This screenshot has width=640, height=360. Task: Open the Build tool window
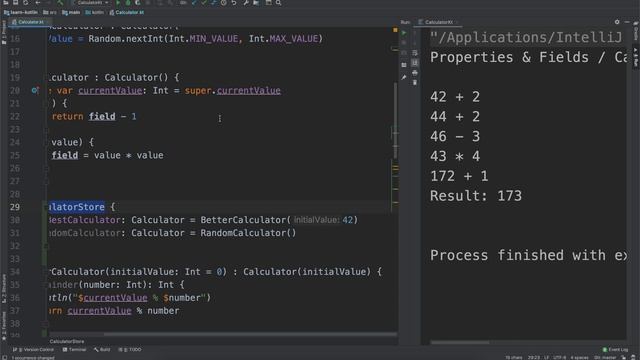coord(102,349)
